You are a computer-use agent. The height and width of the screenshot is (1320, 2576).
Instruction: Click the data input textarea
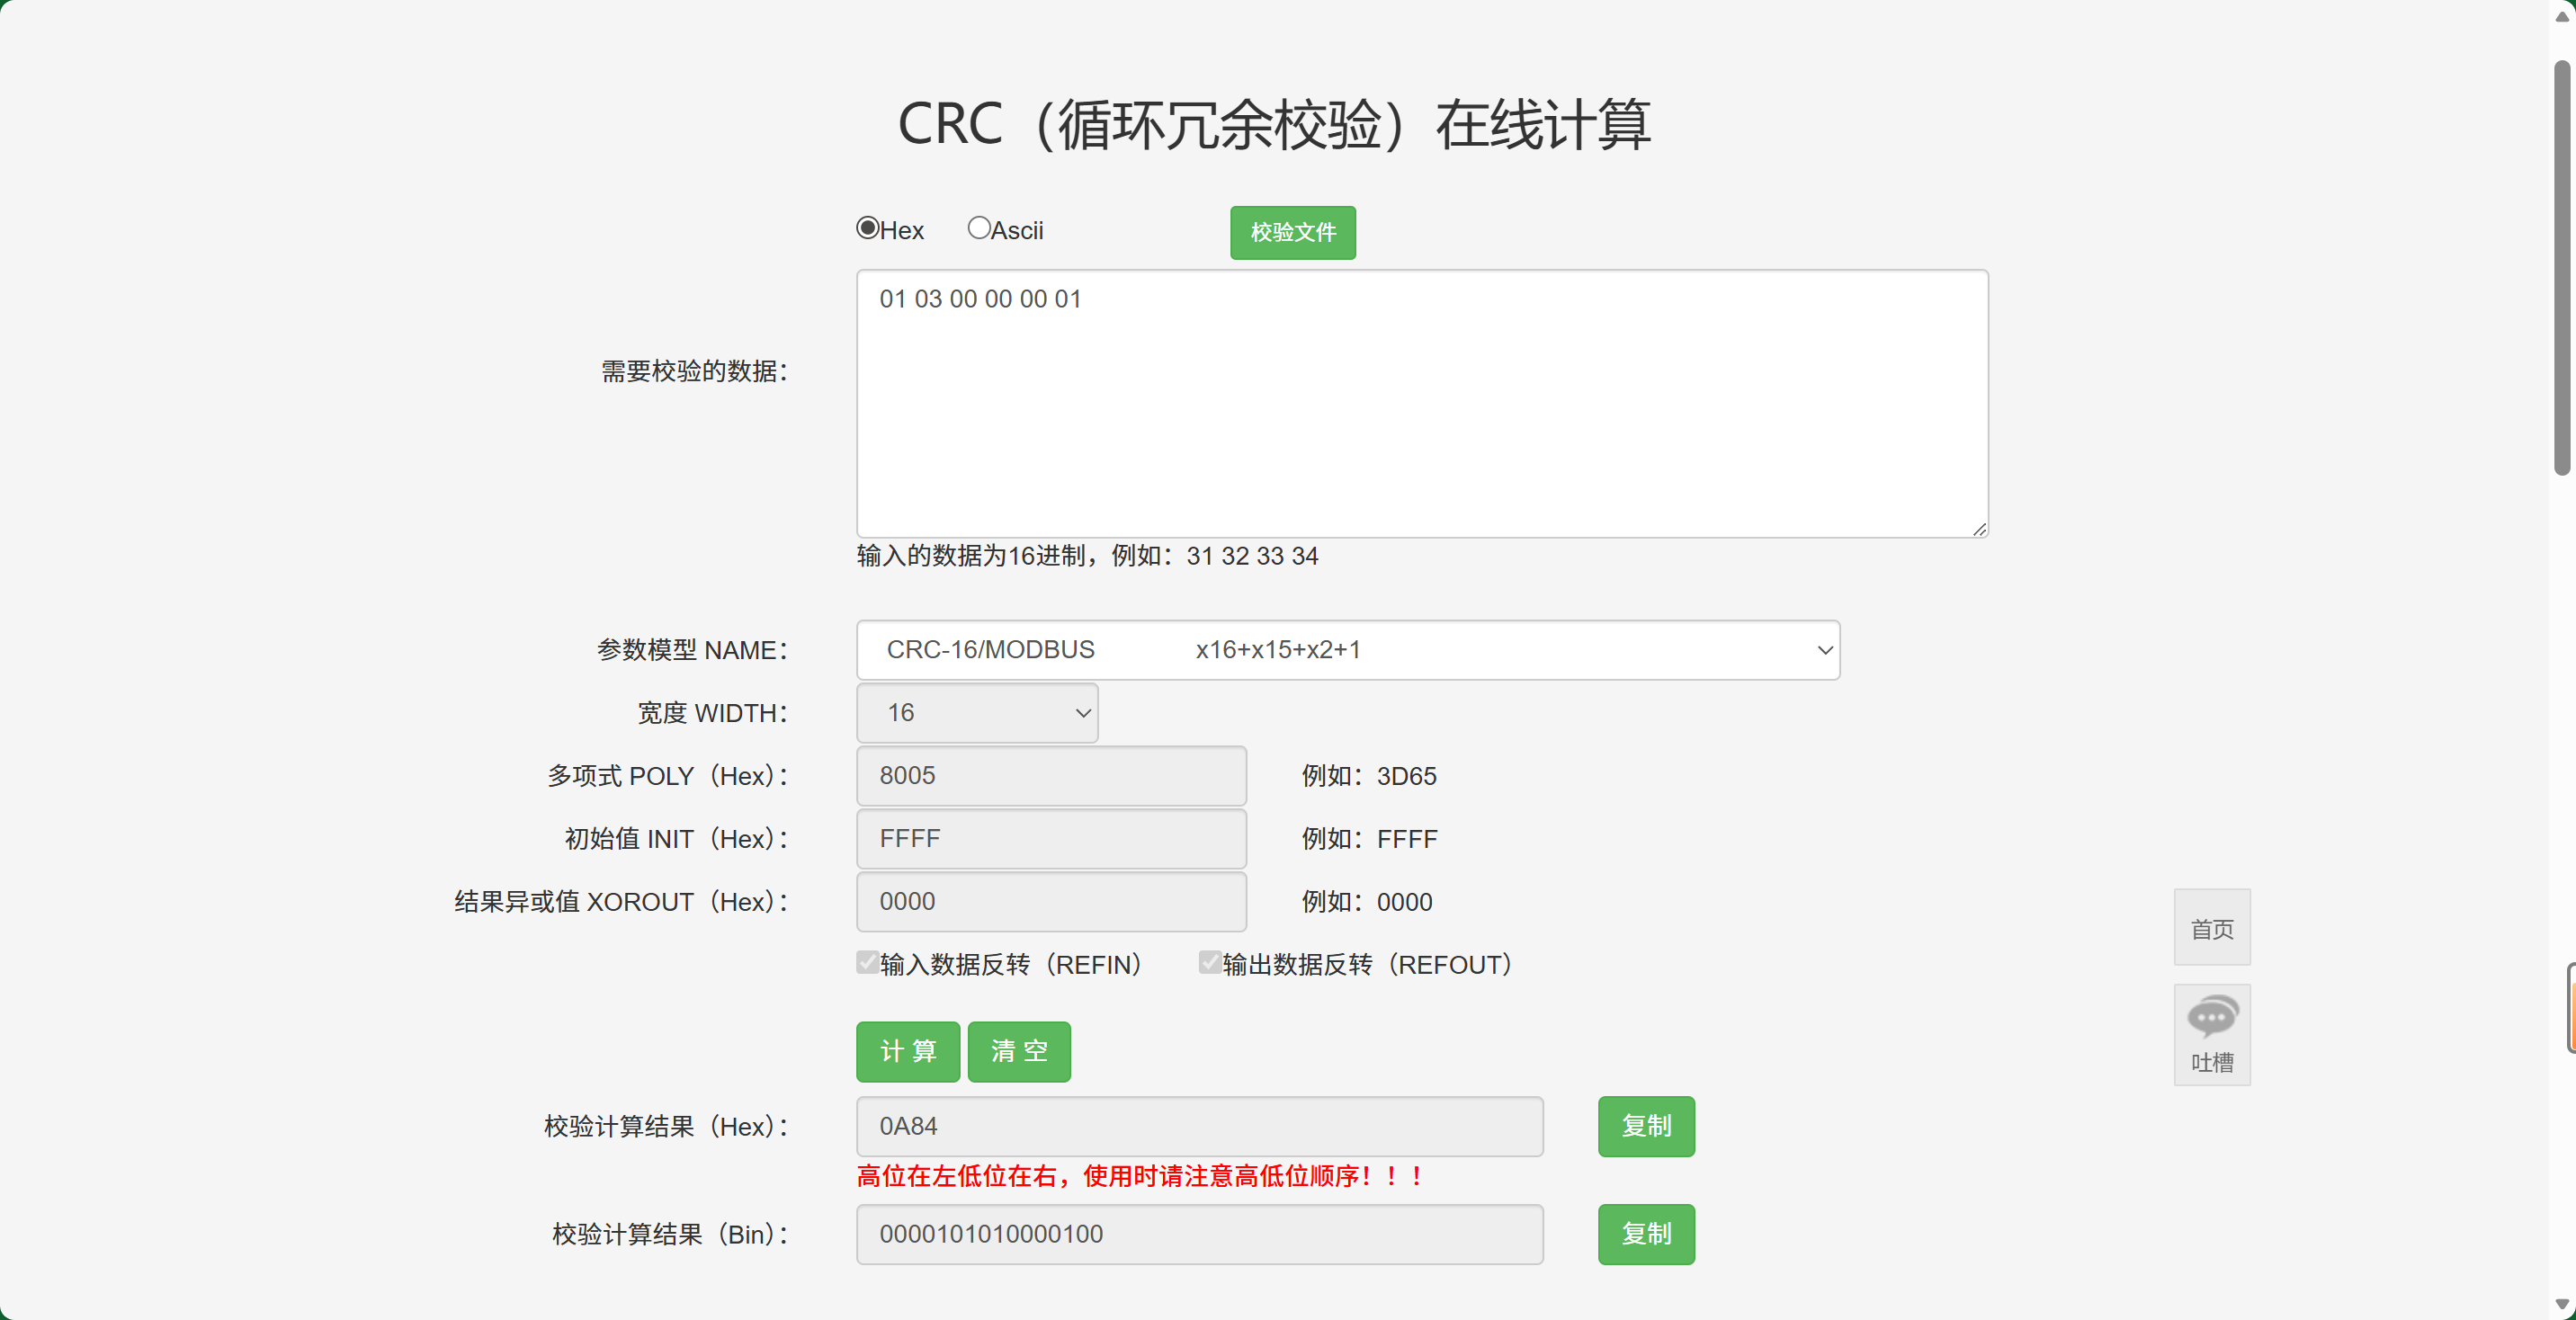click(x=1421, y=403)
